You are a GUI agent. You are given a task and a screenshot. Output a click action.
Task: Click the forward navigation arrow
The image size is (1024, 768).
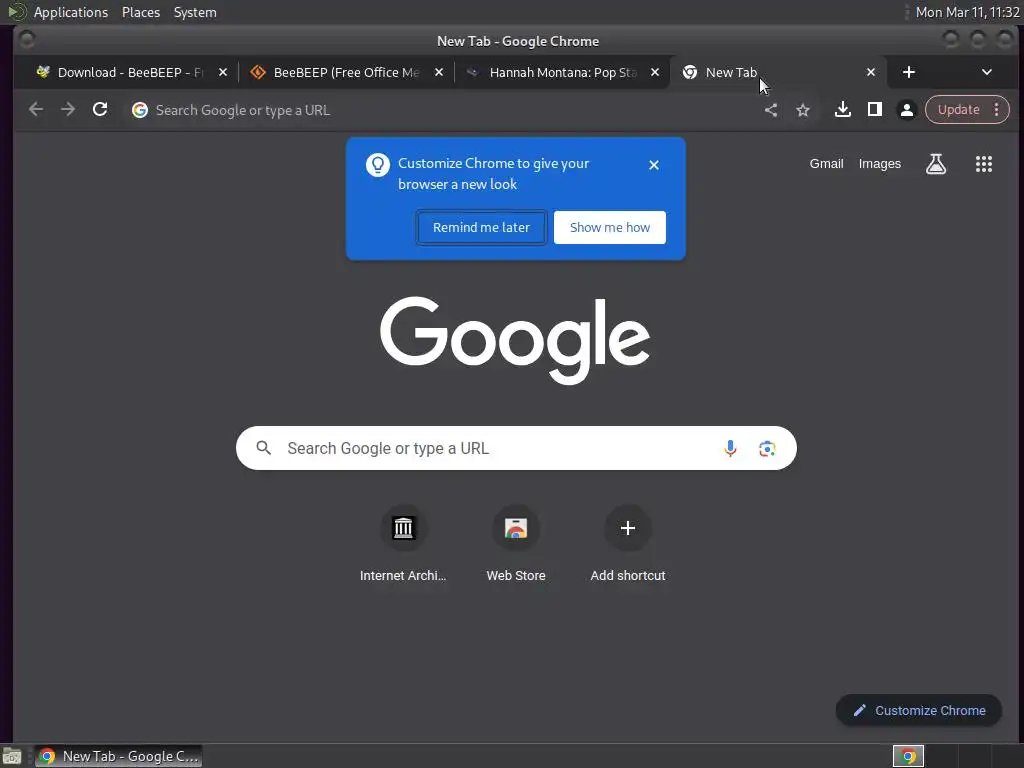pos(68,110)
